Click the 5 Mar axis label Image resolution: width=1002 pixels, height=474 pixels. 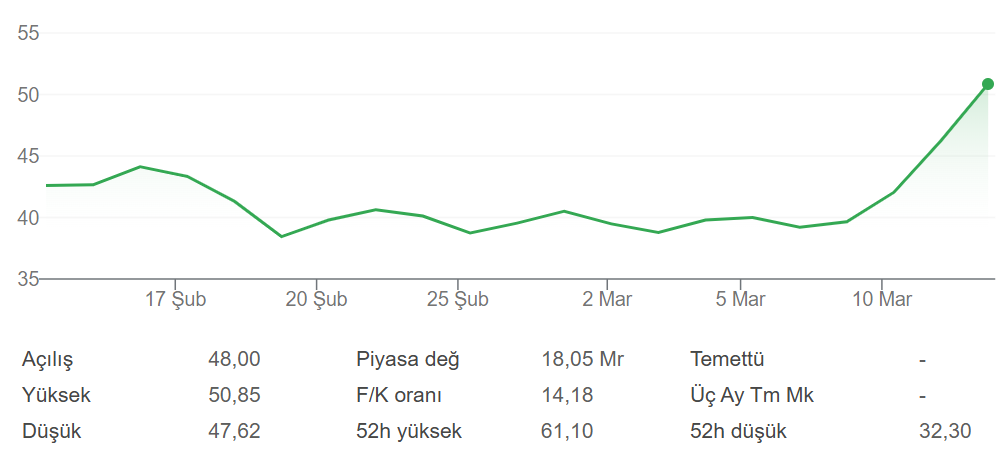coord(740,299)
